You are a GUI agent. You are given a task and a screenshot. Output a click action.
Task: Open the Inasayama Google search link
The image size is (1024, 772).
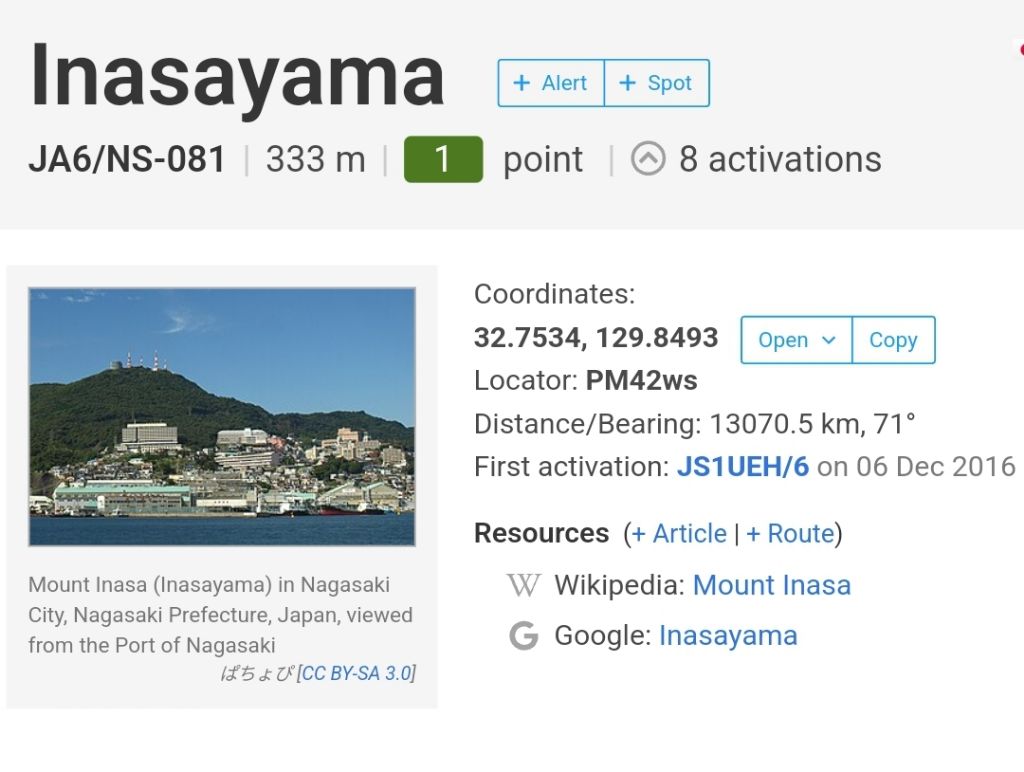tap(728, 636)
